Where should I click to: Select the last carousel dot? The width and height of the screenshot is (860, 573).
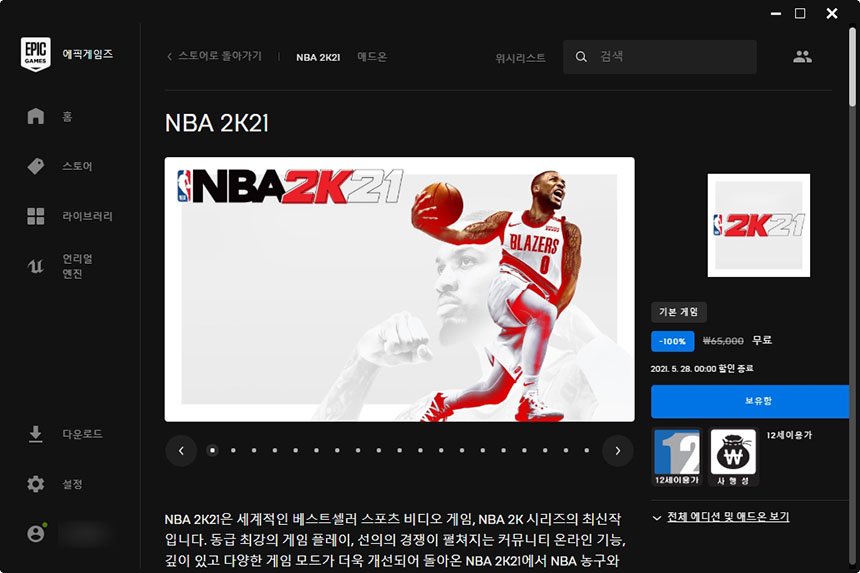pyautogui.click(x=587, y=450)
